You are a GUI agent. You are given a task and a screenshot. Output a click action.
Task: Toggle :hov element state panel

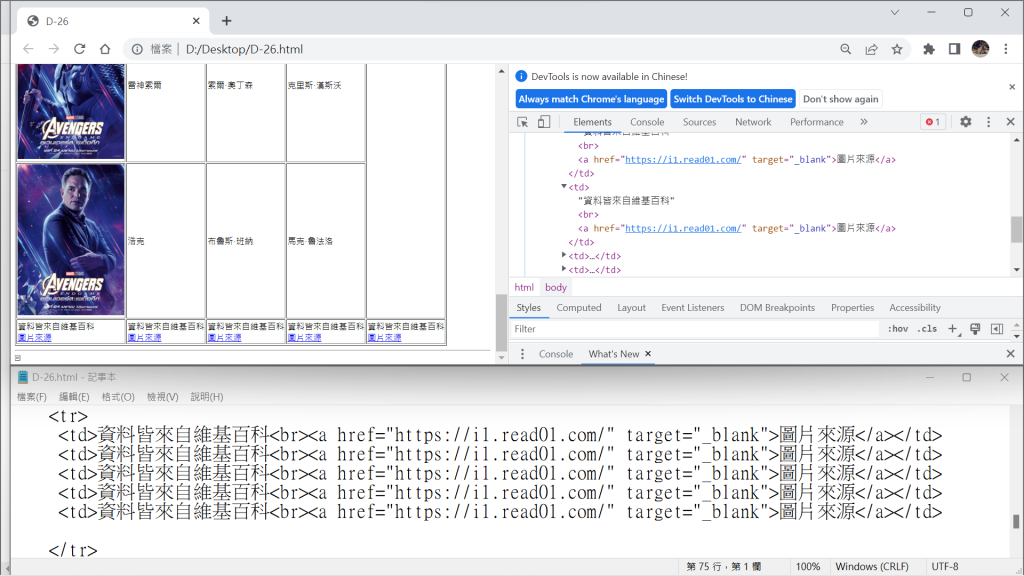(897, 329)
